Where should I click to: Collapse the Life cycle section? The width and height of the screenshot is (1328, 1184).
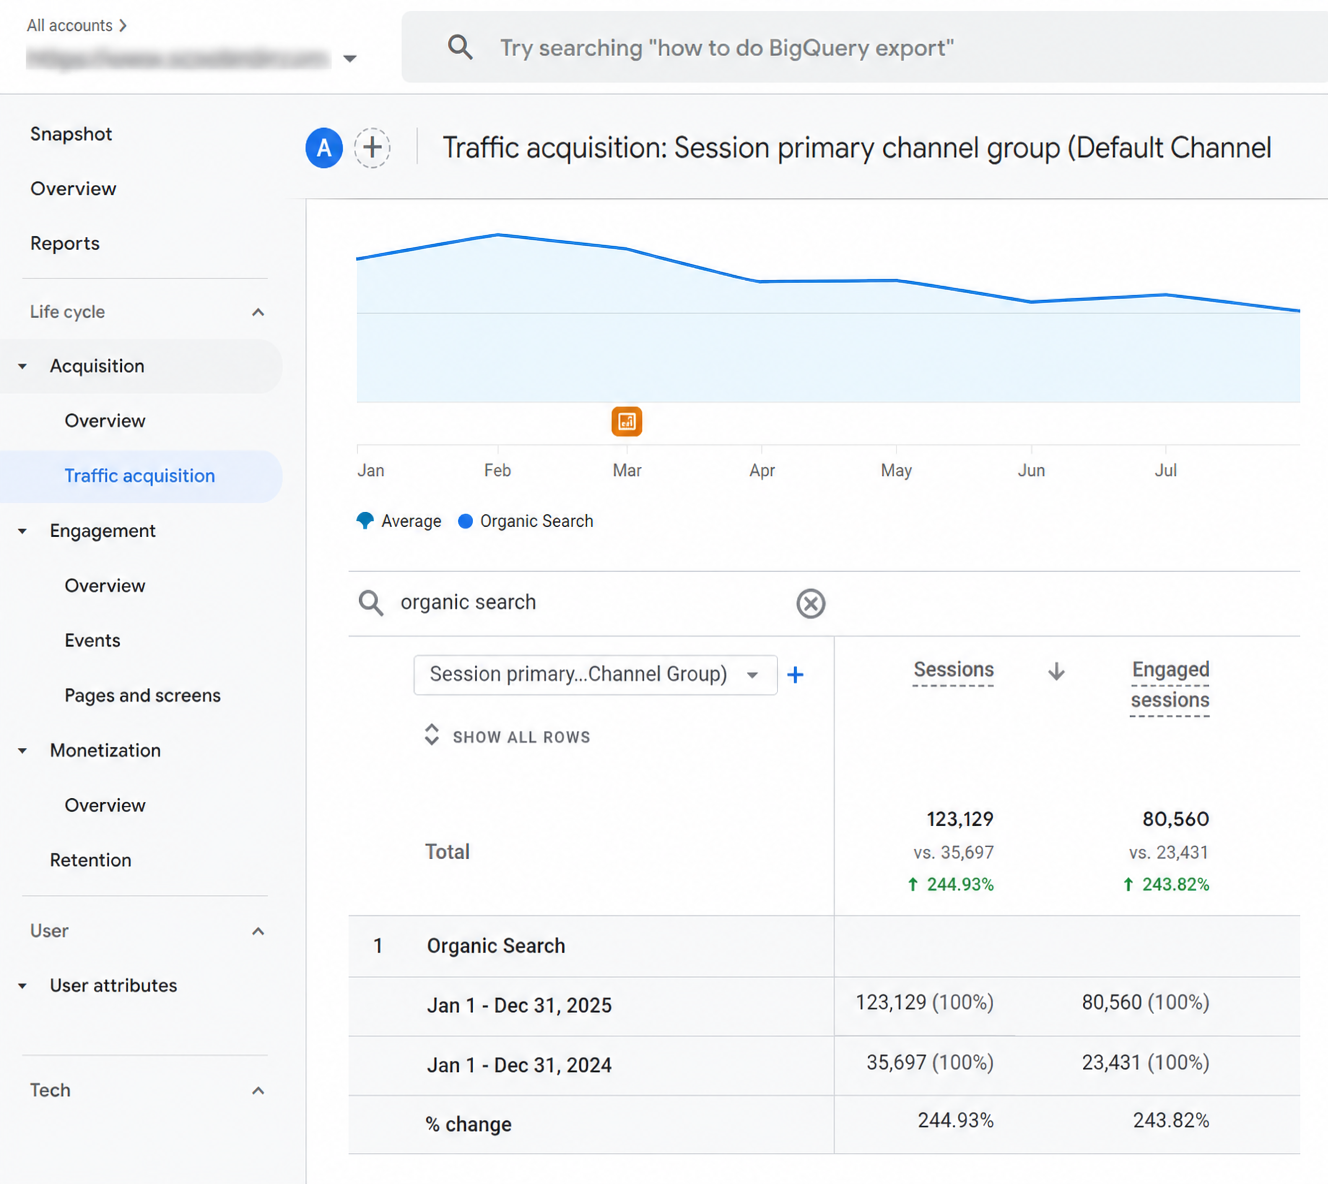(258, 312)
